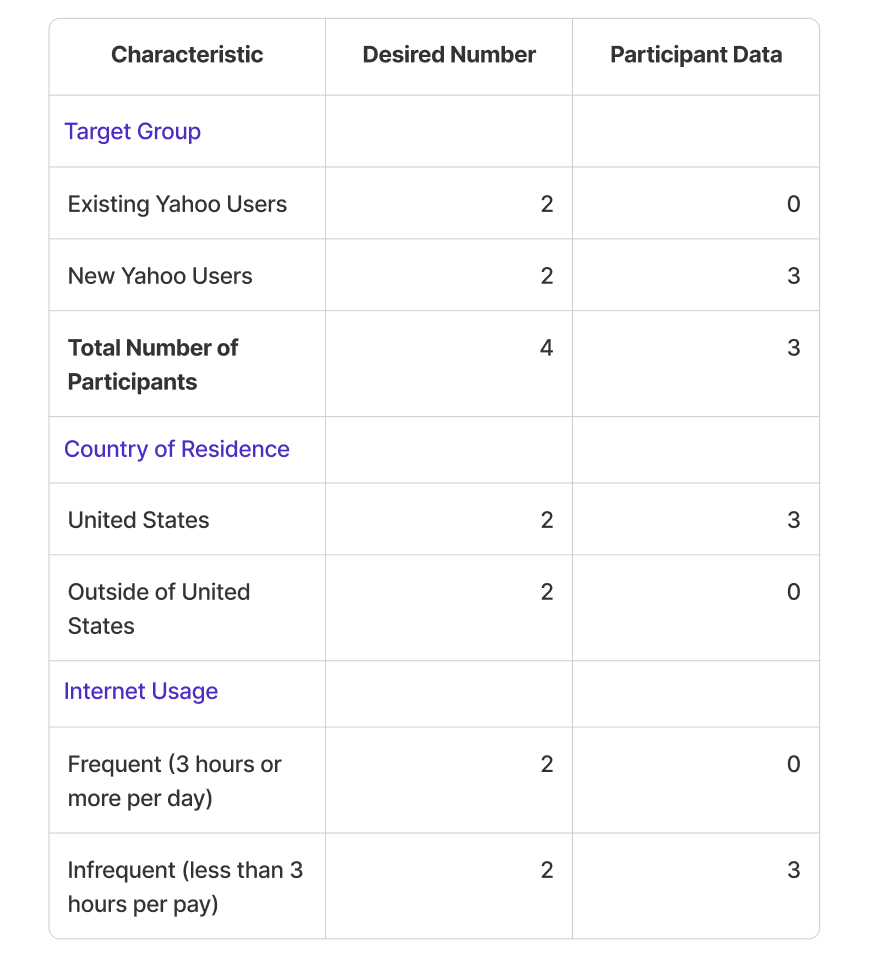
Task: Click desired number 2 for Existing Yahoo Users
Action: point(547,204)
